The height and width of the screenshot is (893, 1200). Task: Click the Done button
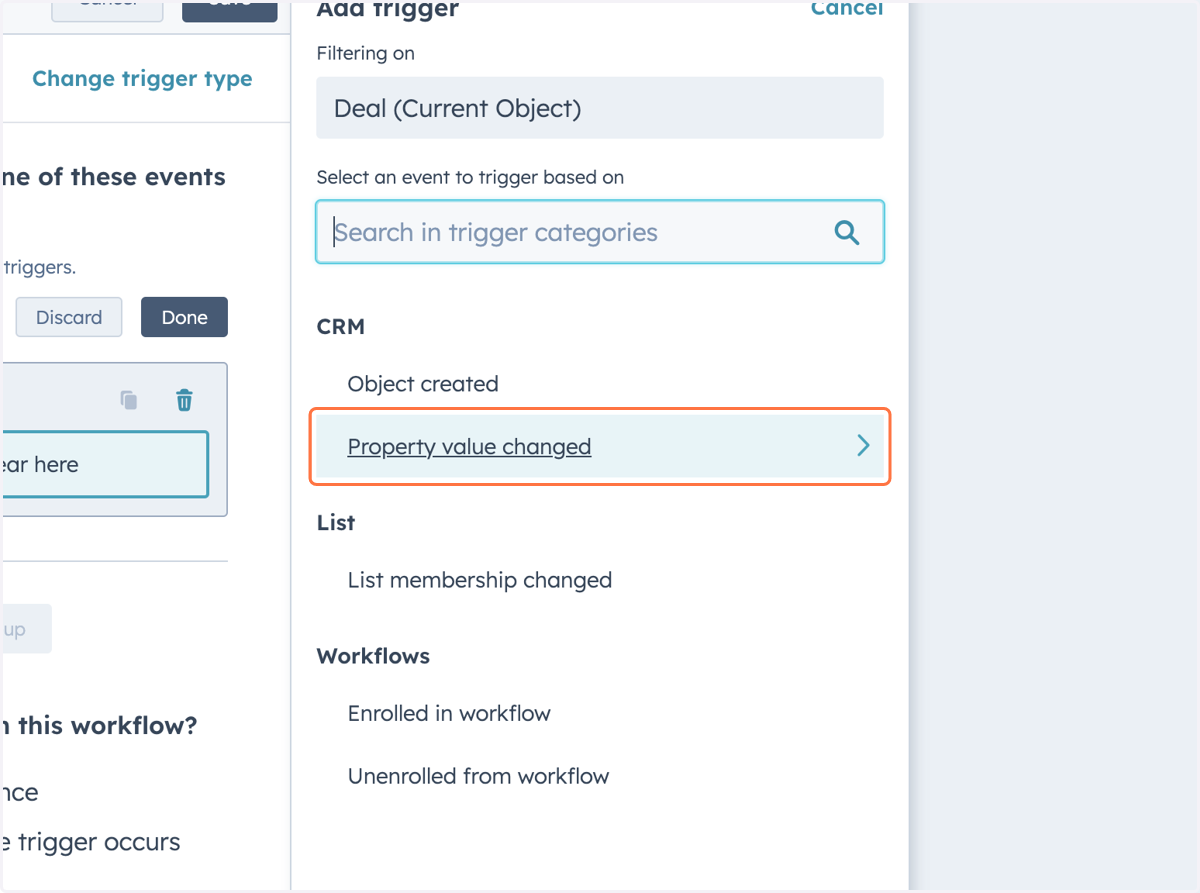tap(184, 317)
